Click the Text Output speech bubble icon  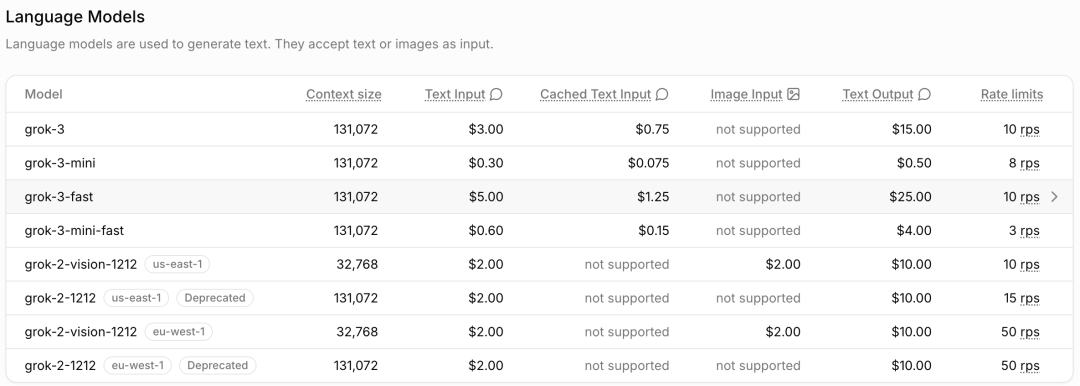[925, 94]
